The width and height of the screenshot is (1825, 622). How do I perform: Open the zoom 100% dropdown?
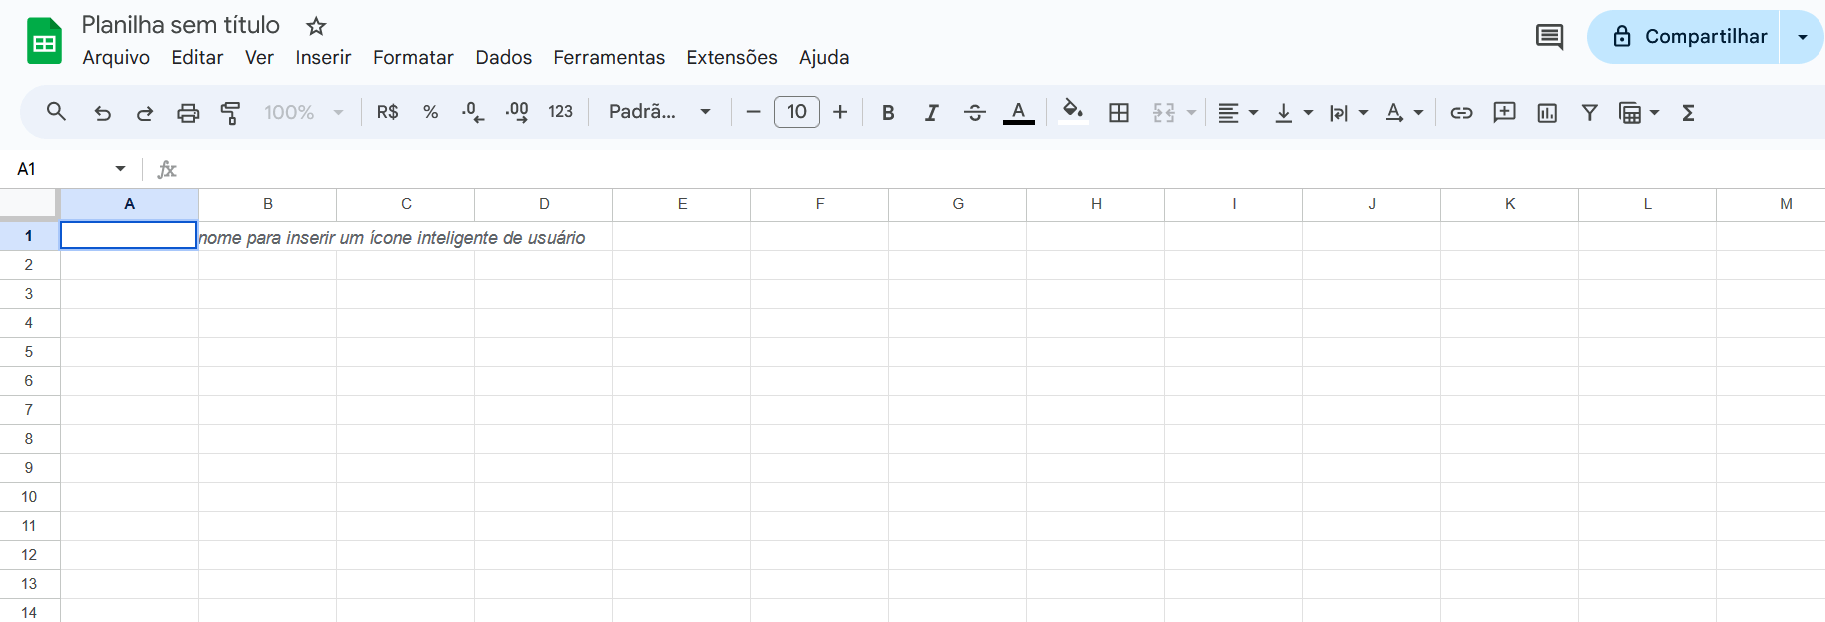pyautogui.click(x=304, y=112)
